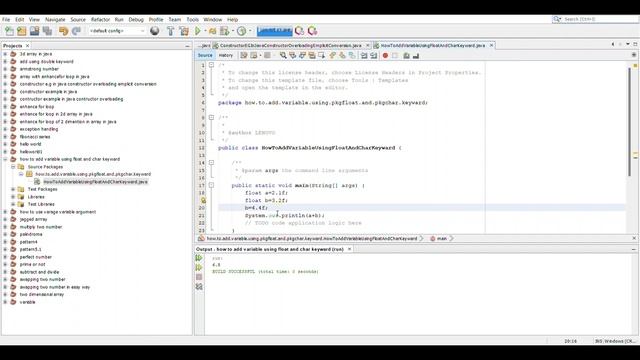Expand the 'palindrome' project node
The height and width of the screenshot is (360, 640).
(x=5, y=234)
